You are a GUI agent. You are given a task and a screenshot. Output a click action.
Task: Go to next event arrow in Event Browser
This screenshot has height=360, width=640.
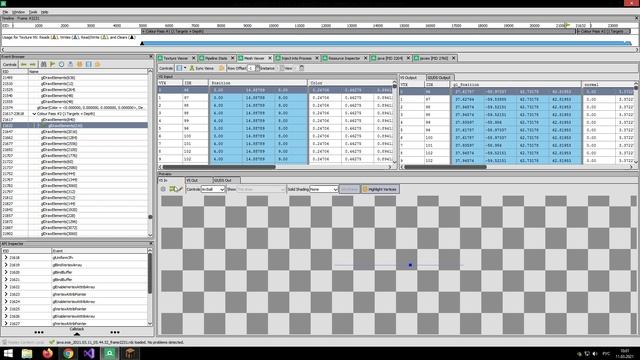click(33, 64)
